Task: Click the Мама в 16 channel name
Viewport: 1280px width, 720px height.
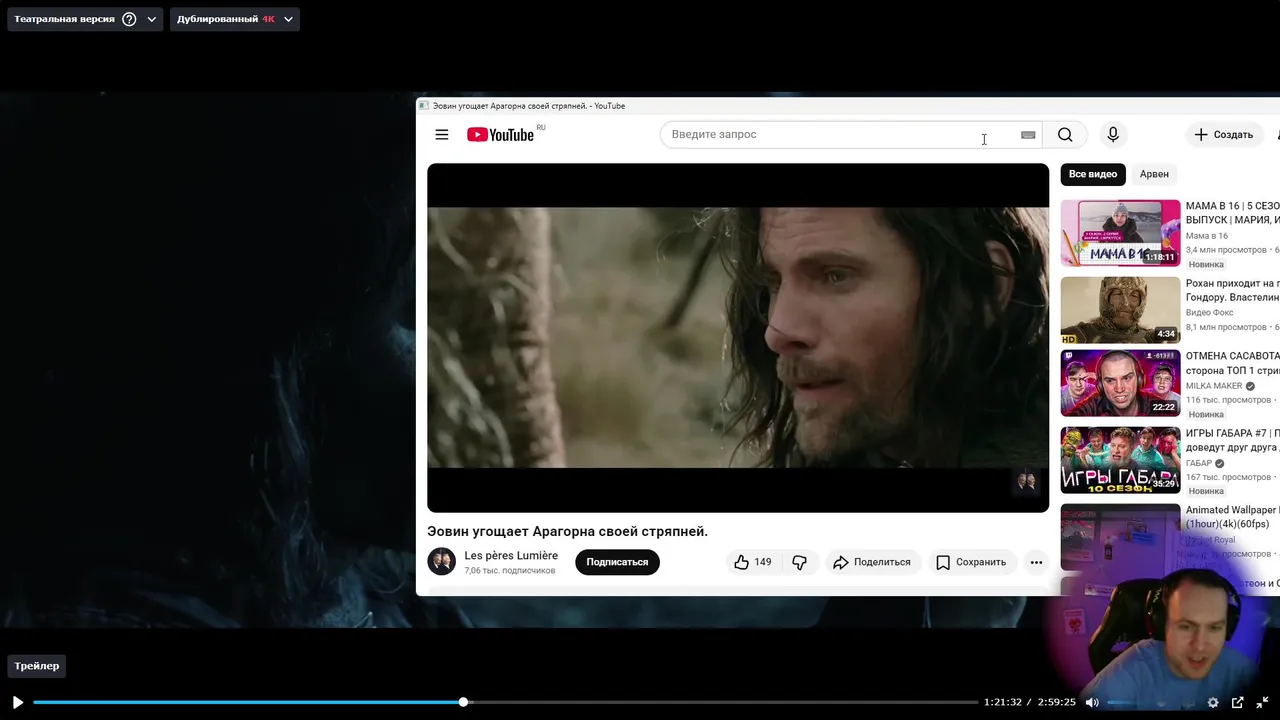Action: (x=1207, y=236)
